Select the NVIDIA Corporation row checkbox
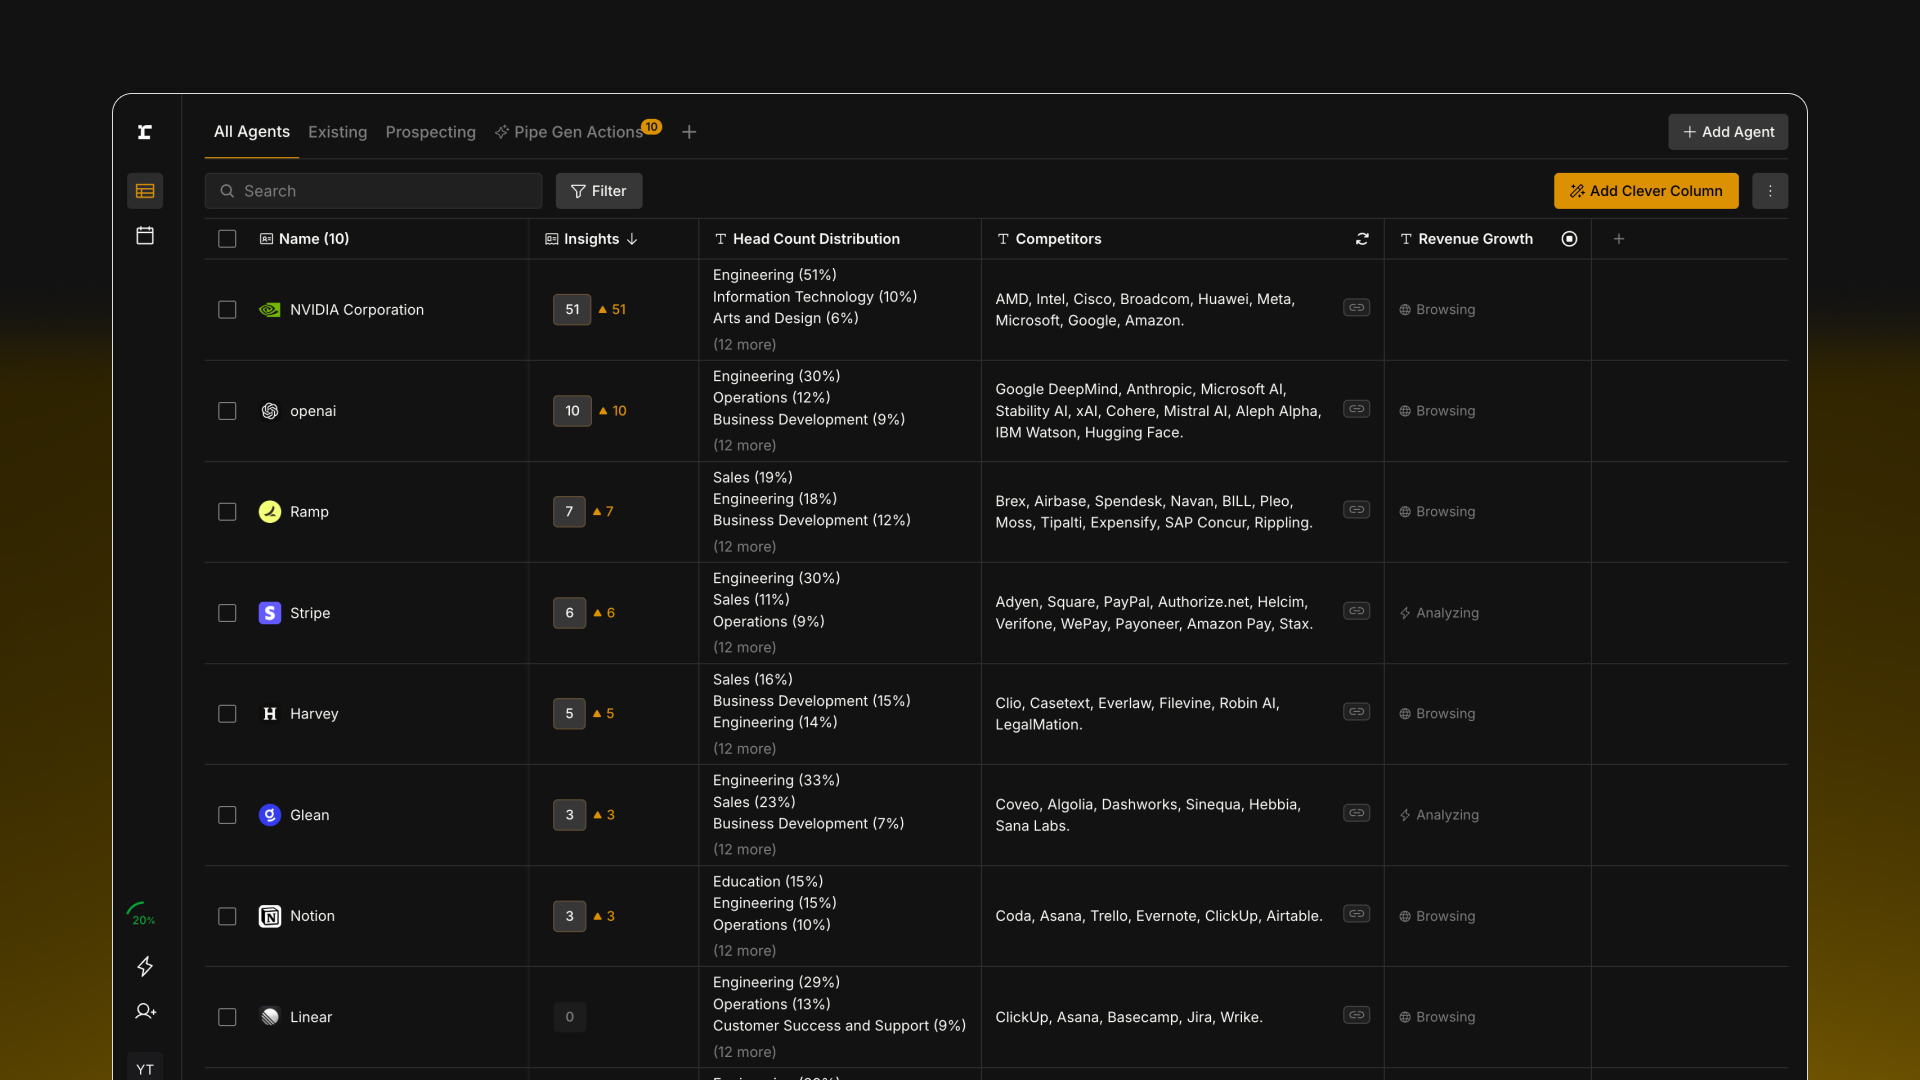This screenshot has height=1080, width=1920. click(x=227, y=310)
